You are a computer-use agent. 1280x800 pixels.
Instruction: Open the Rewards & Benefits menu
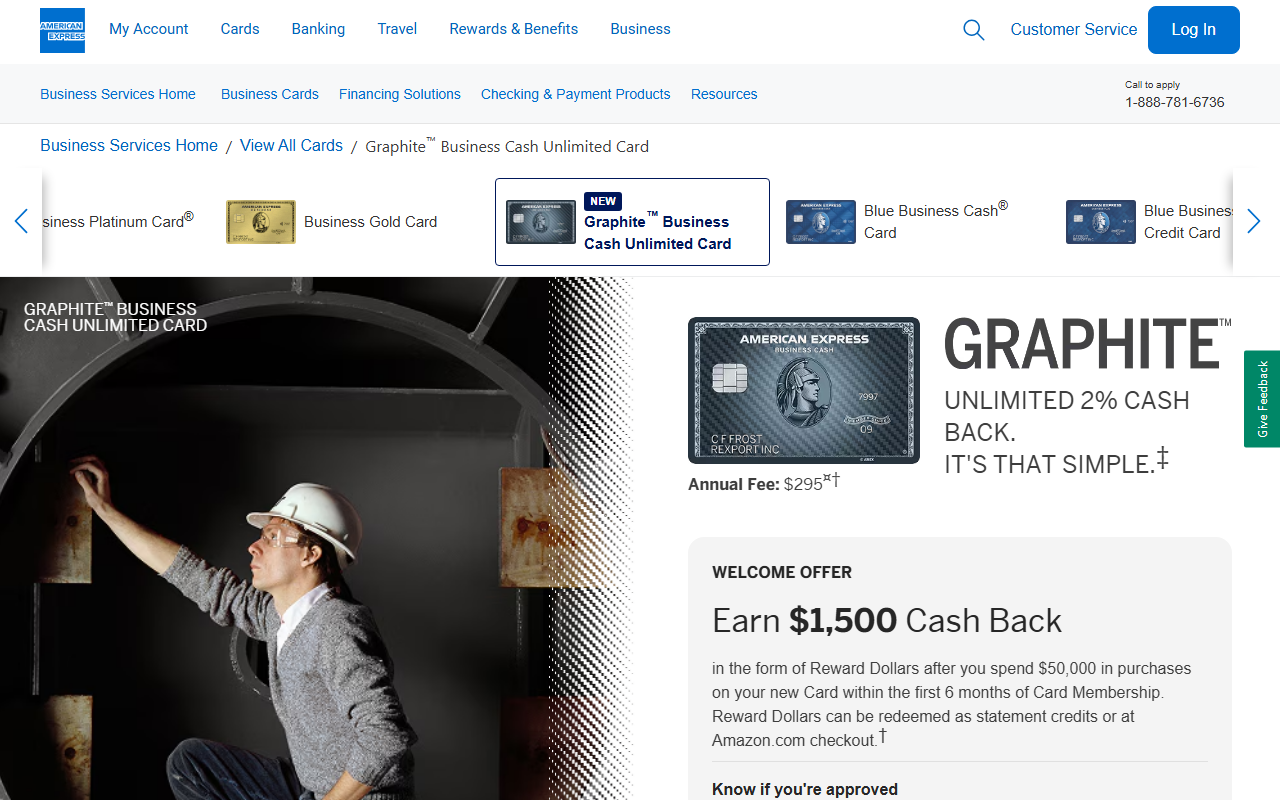click(514, 29)
